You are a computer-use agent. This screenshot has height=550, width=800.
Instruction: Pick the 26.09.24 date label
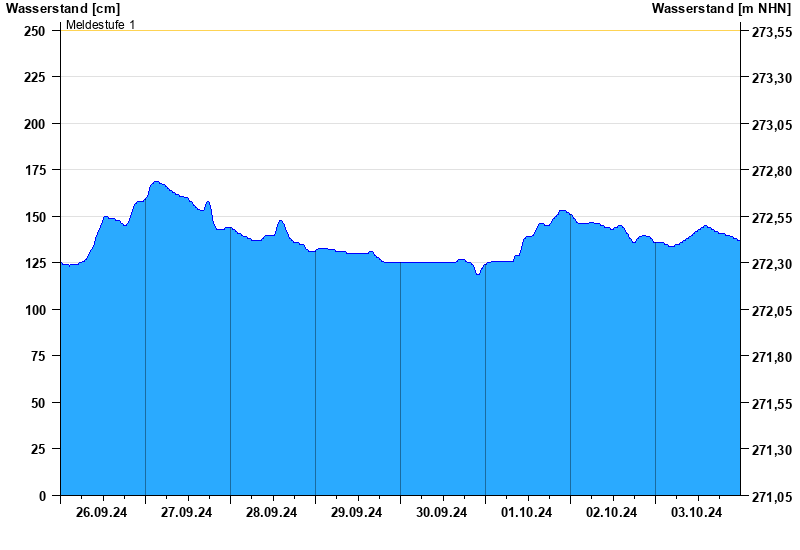(x=102, y=513)
